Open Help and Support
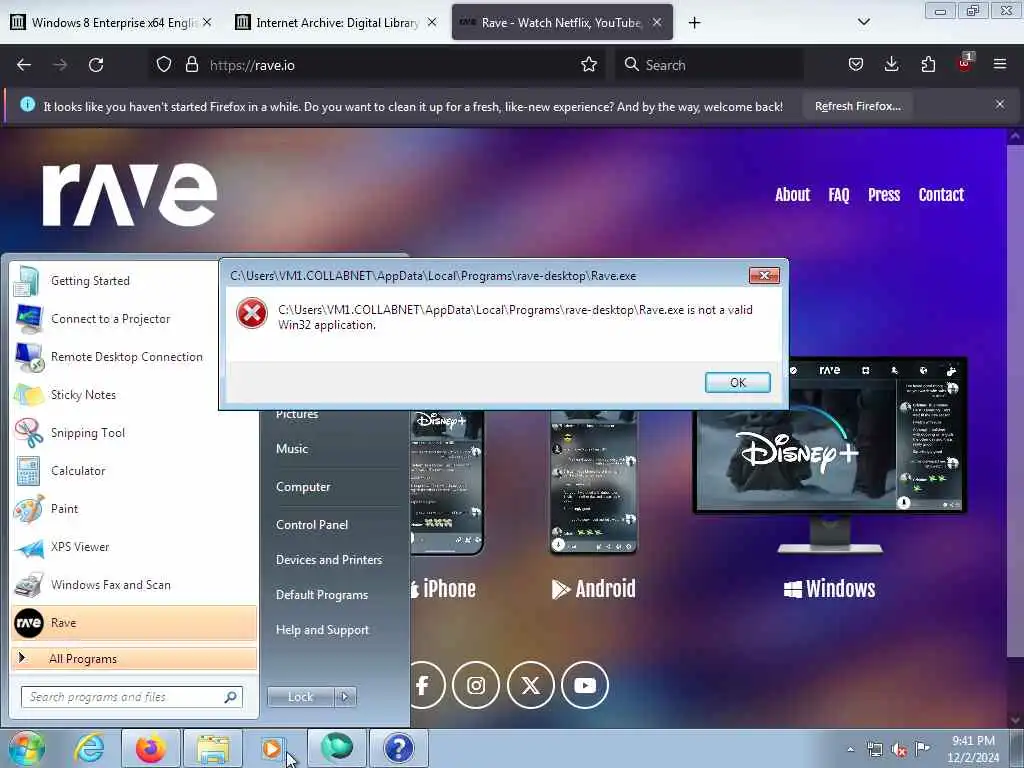This screenshot has width=1024, height=768. click(322, 630)
